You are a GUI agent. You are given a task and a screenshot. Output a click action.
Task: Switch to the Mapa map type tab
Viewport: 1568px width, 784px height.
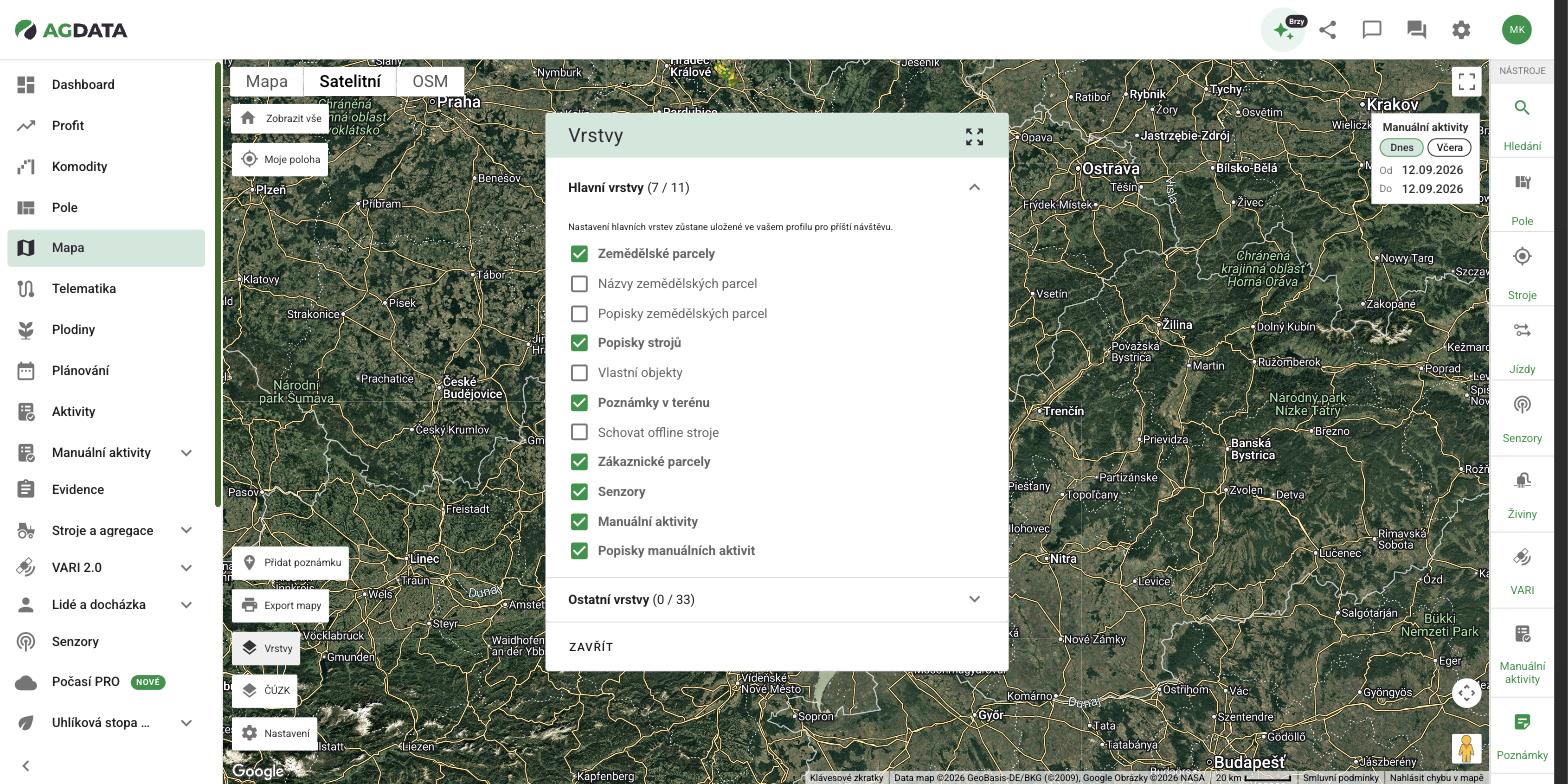[x=267, y=82]
